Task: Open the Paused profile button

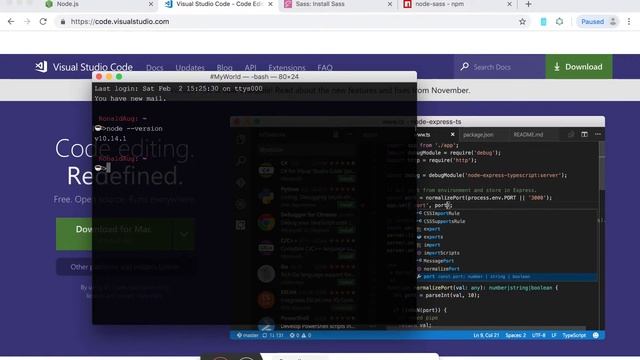Action: [598, 22]
